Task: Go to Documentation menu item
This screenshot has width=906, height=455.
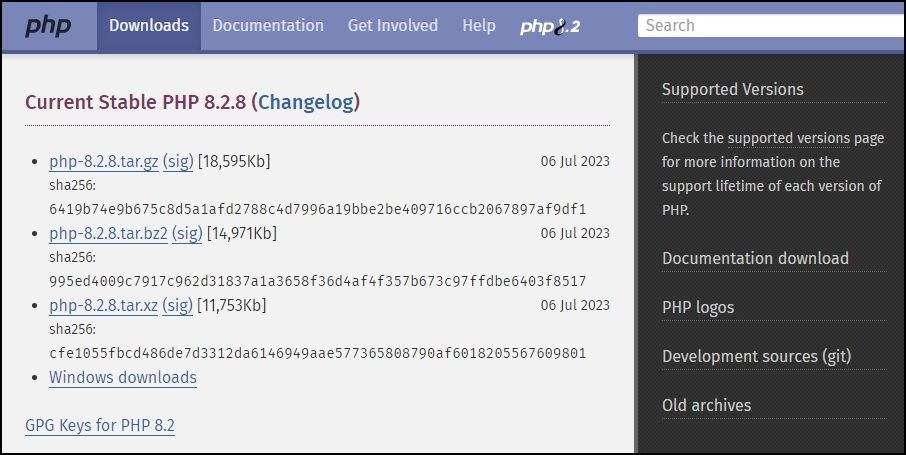Action: click(268, 25)
